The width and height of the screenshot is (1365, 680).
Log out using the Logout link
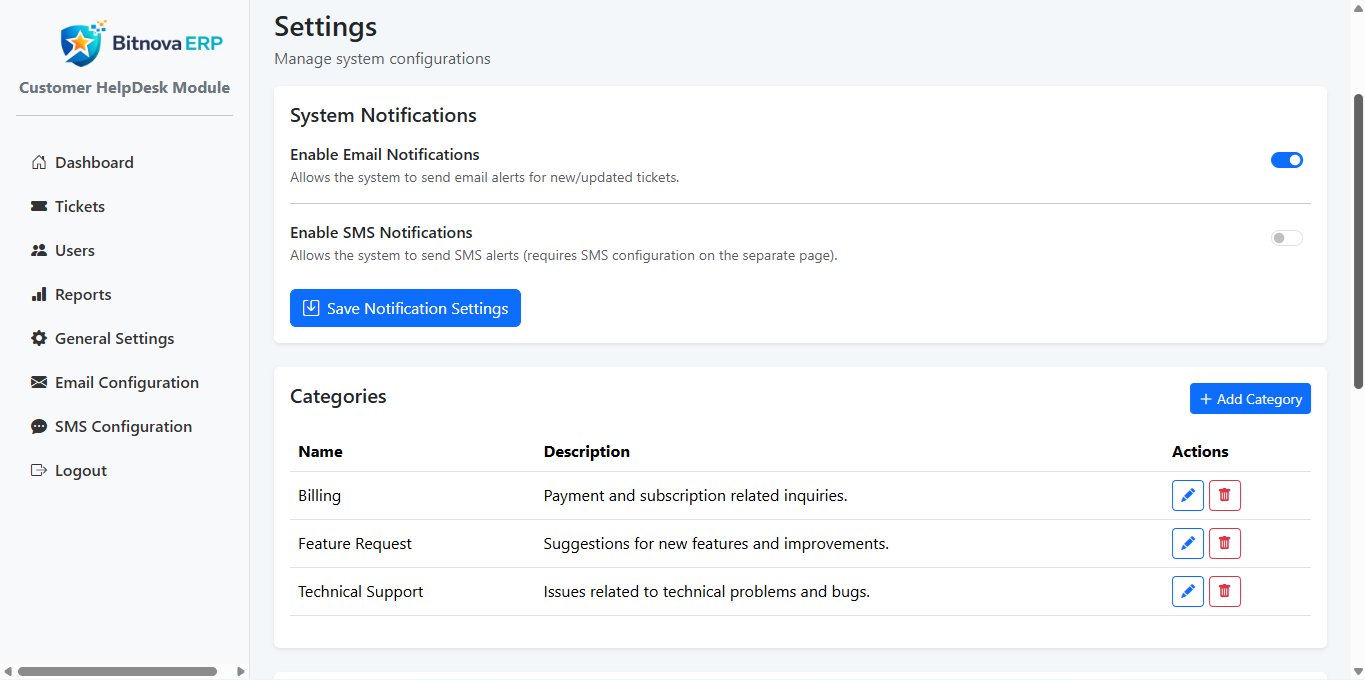(80, 471)
